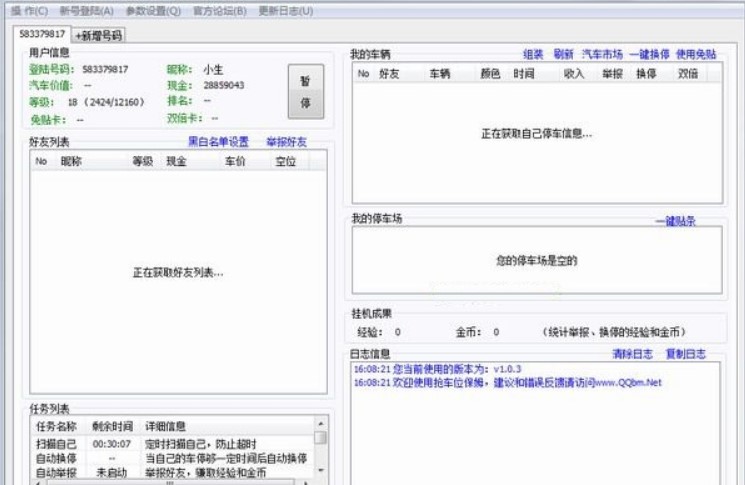Click the 昵称 value 小生
This screenshot has width=745, height=485.
213,70
